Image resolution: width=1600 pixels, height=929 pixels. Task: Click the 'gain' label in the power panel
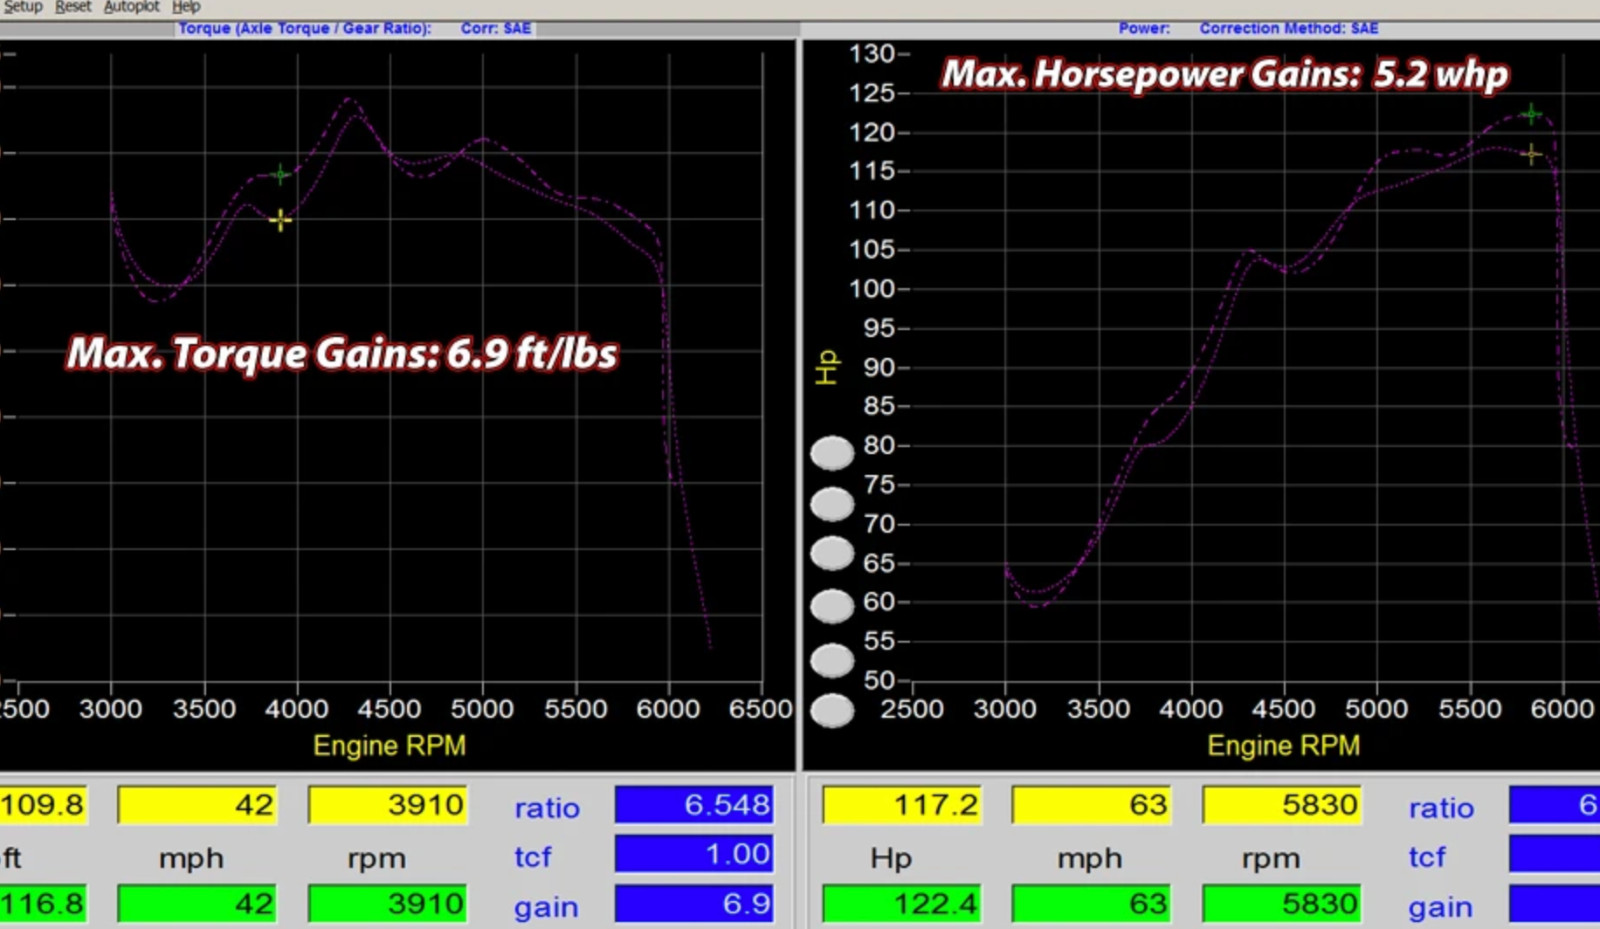[x=1441, y=907]
